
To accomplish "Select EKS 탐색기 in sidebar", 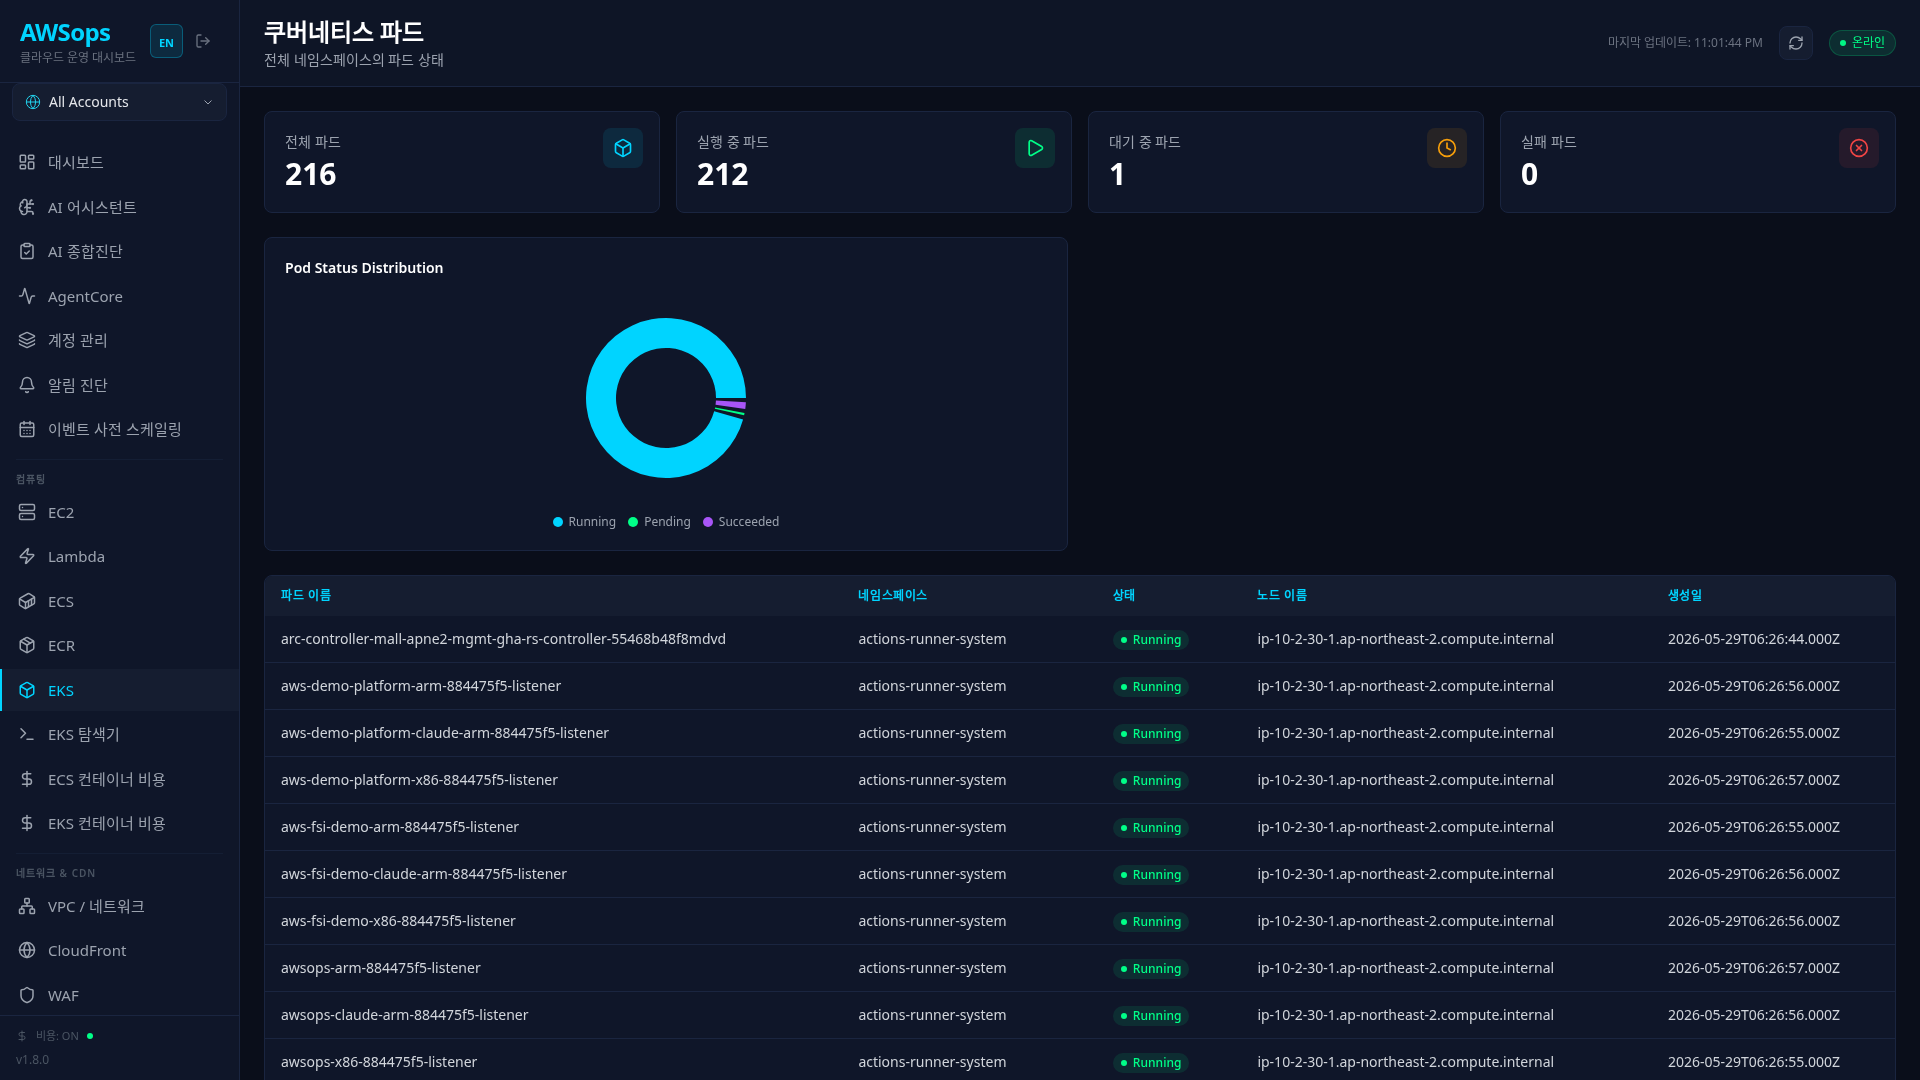I will coord(120,734).
